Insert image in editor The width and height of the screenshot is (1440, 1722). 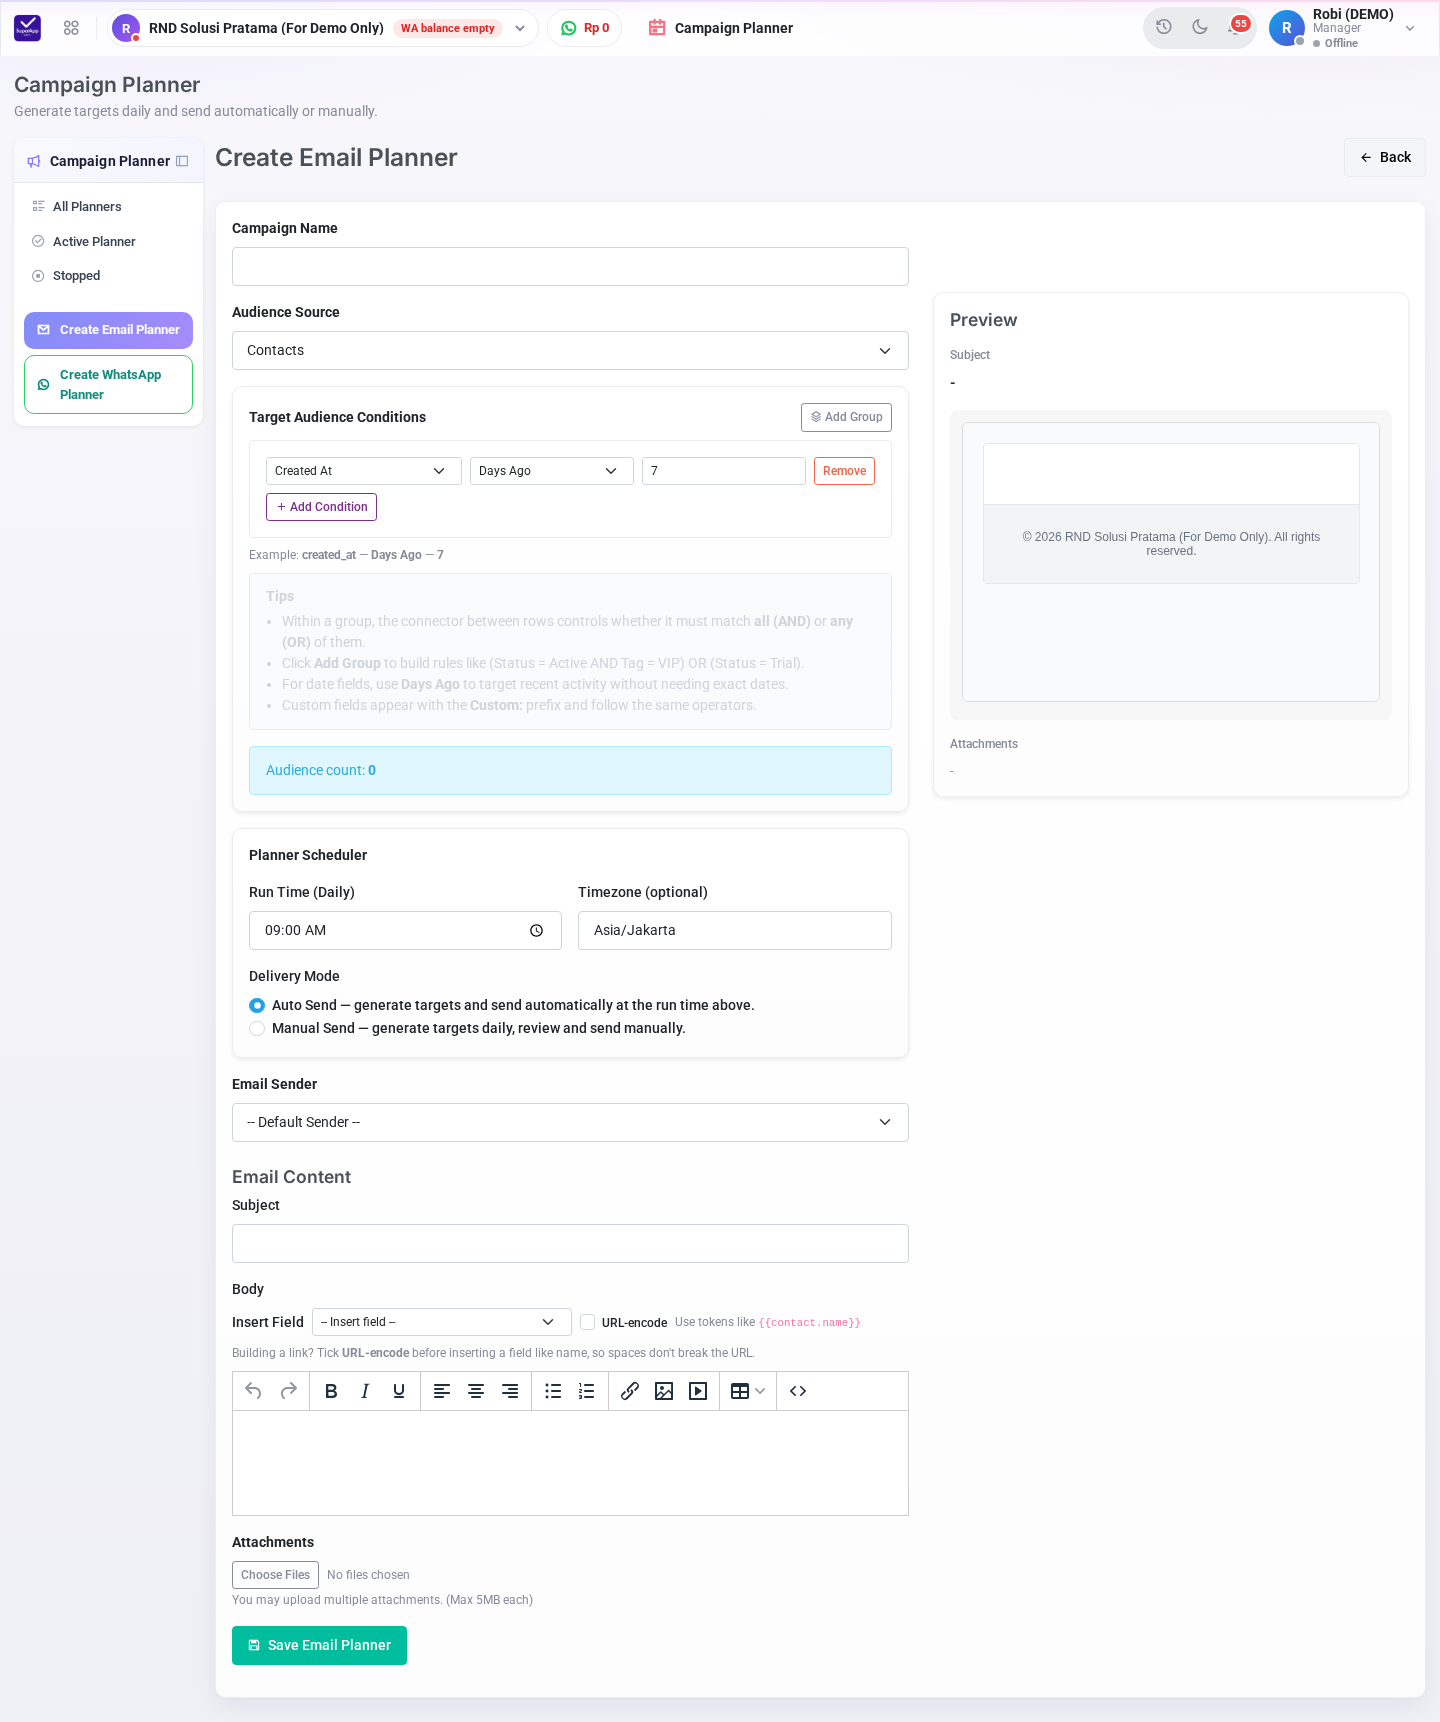pos(664,1391)
